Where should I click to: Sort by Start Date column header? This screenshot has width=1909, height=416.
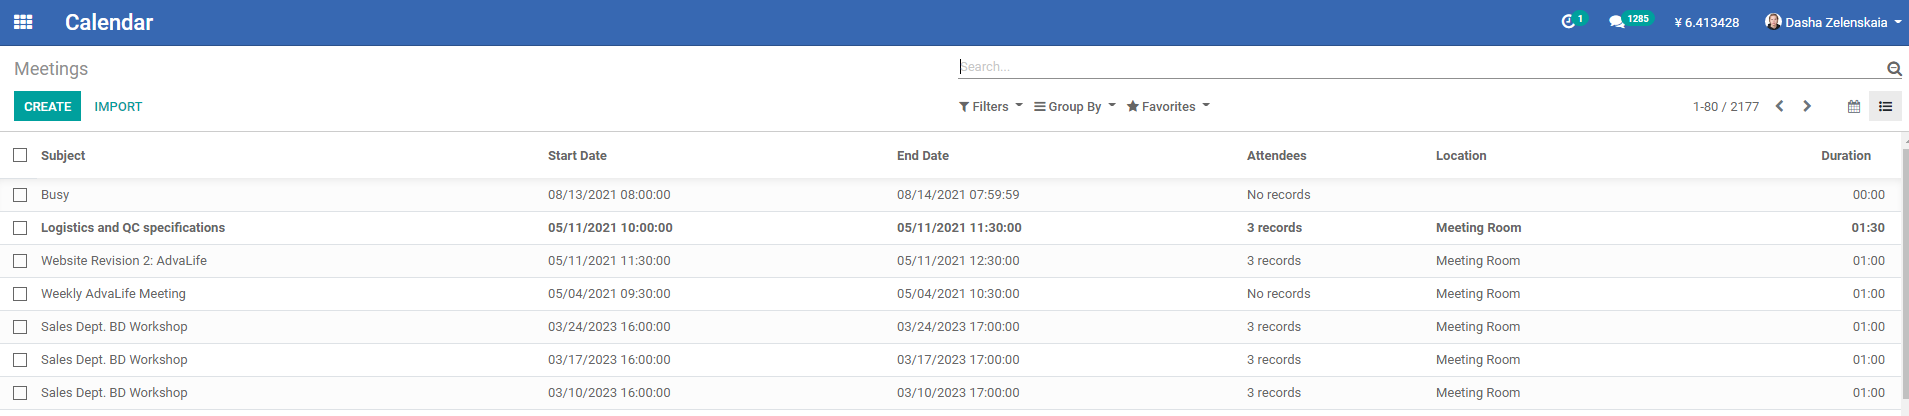[577, 155]
